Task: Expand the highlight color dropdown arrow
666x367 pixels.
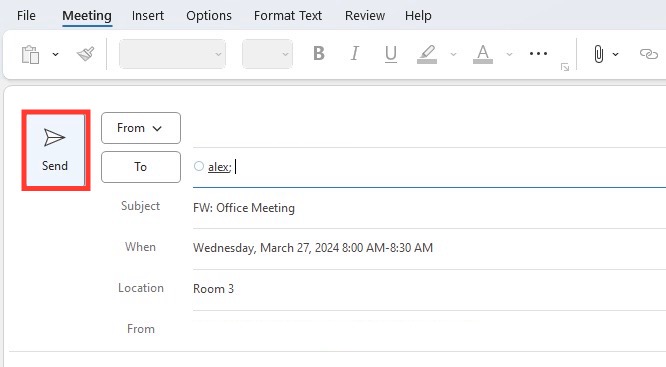Action: (454, 54)
